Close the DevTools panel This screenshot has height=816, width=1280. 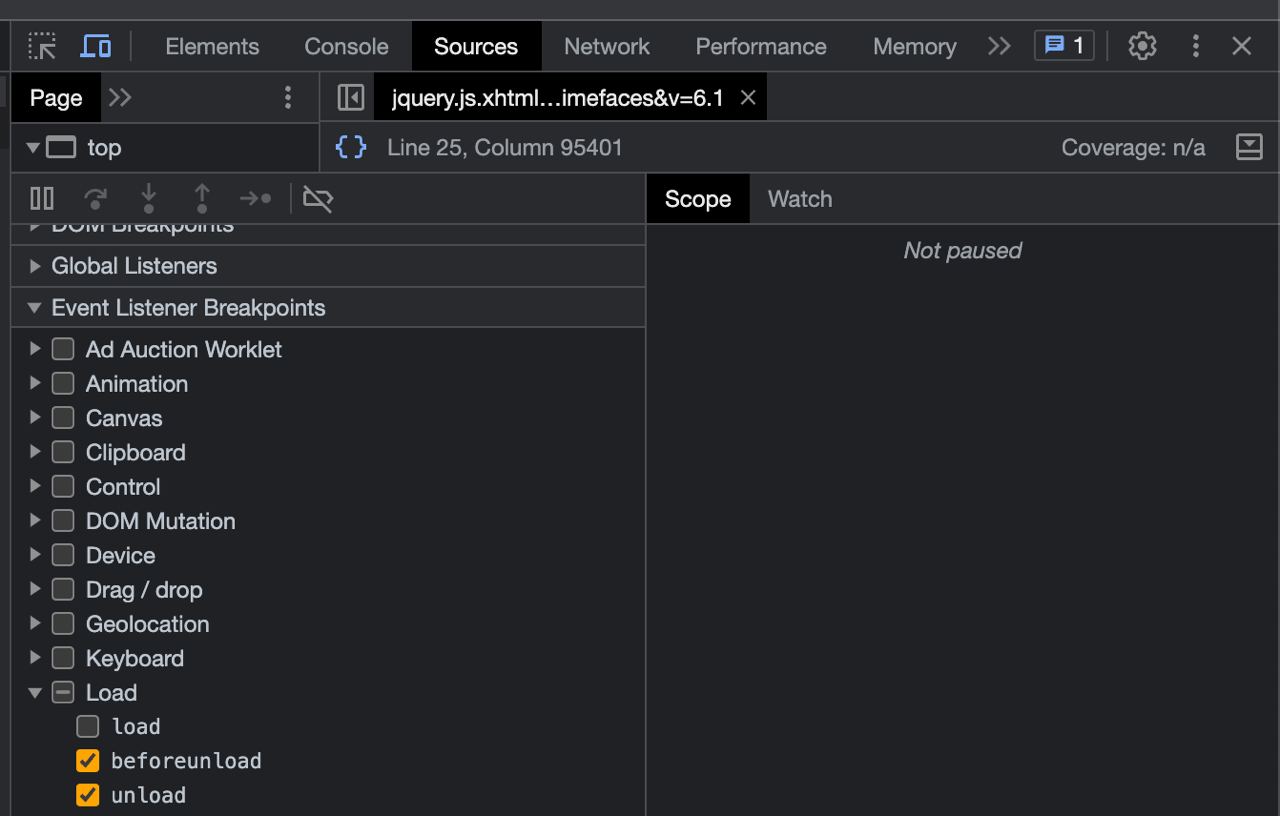click(1242, 46)
